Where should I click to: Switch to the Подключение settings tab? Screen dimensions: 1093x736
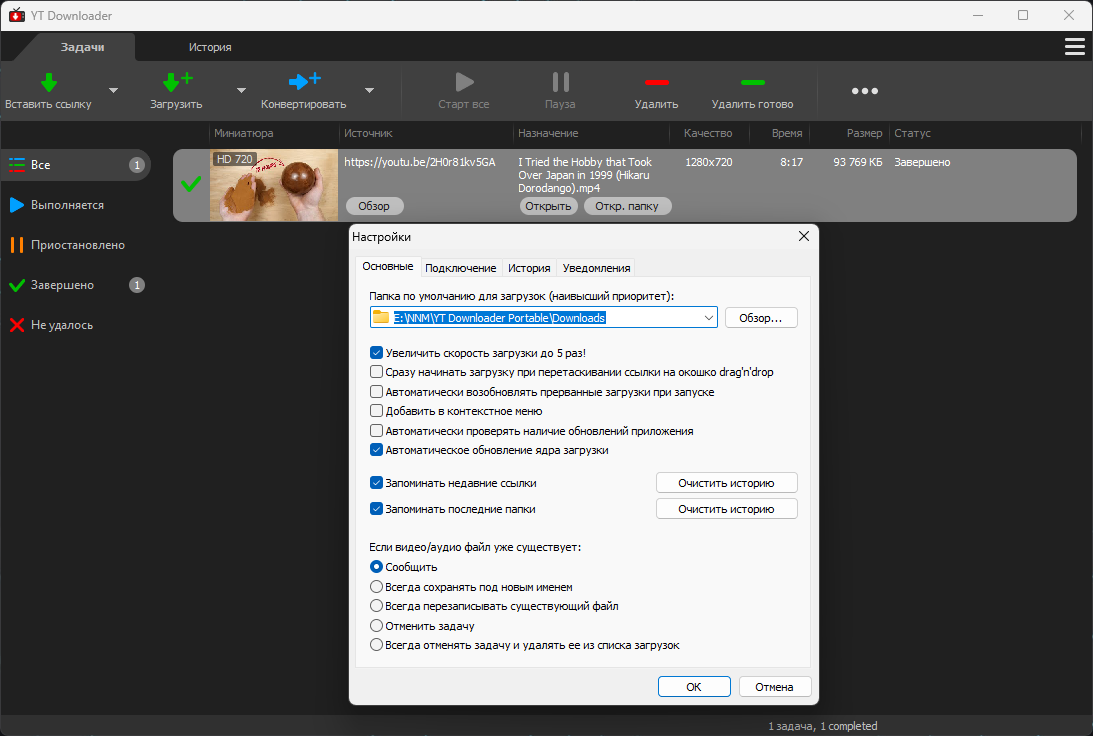461,268
